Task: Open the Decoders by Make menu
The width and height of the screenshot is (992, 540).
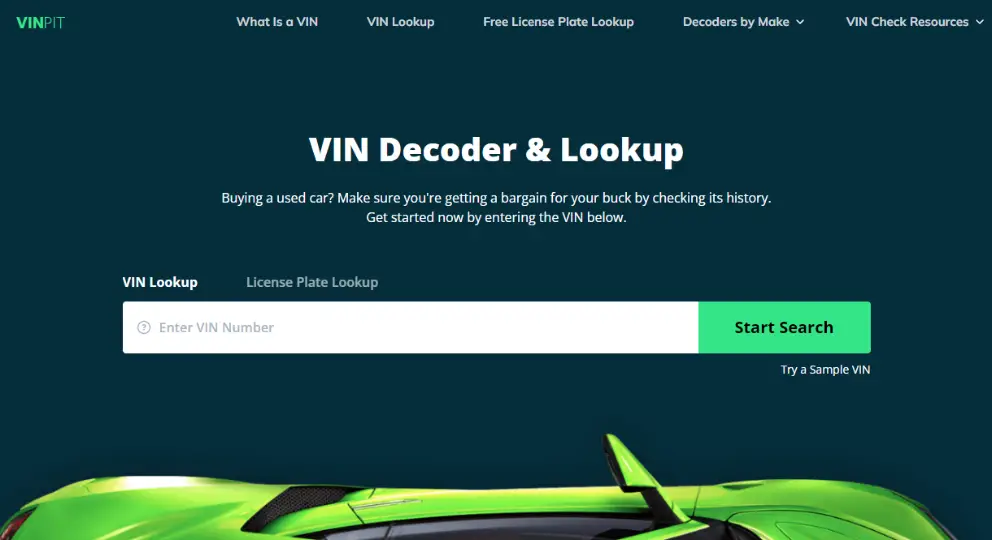Action: [743, 22]
